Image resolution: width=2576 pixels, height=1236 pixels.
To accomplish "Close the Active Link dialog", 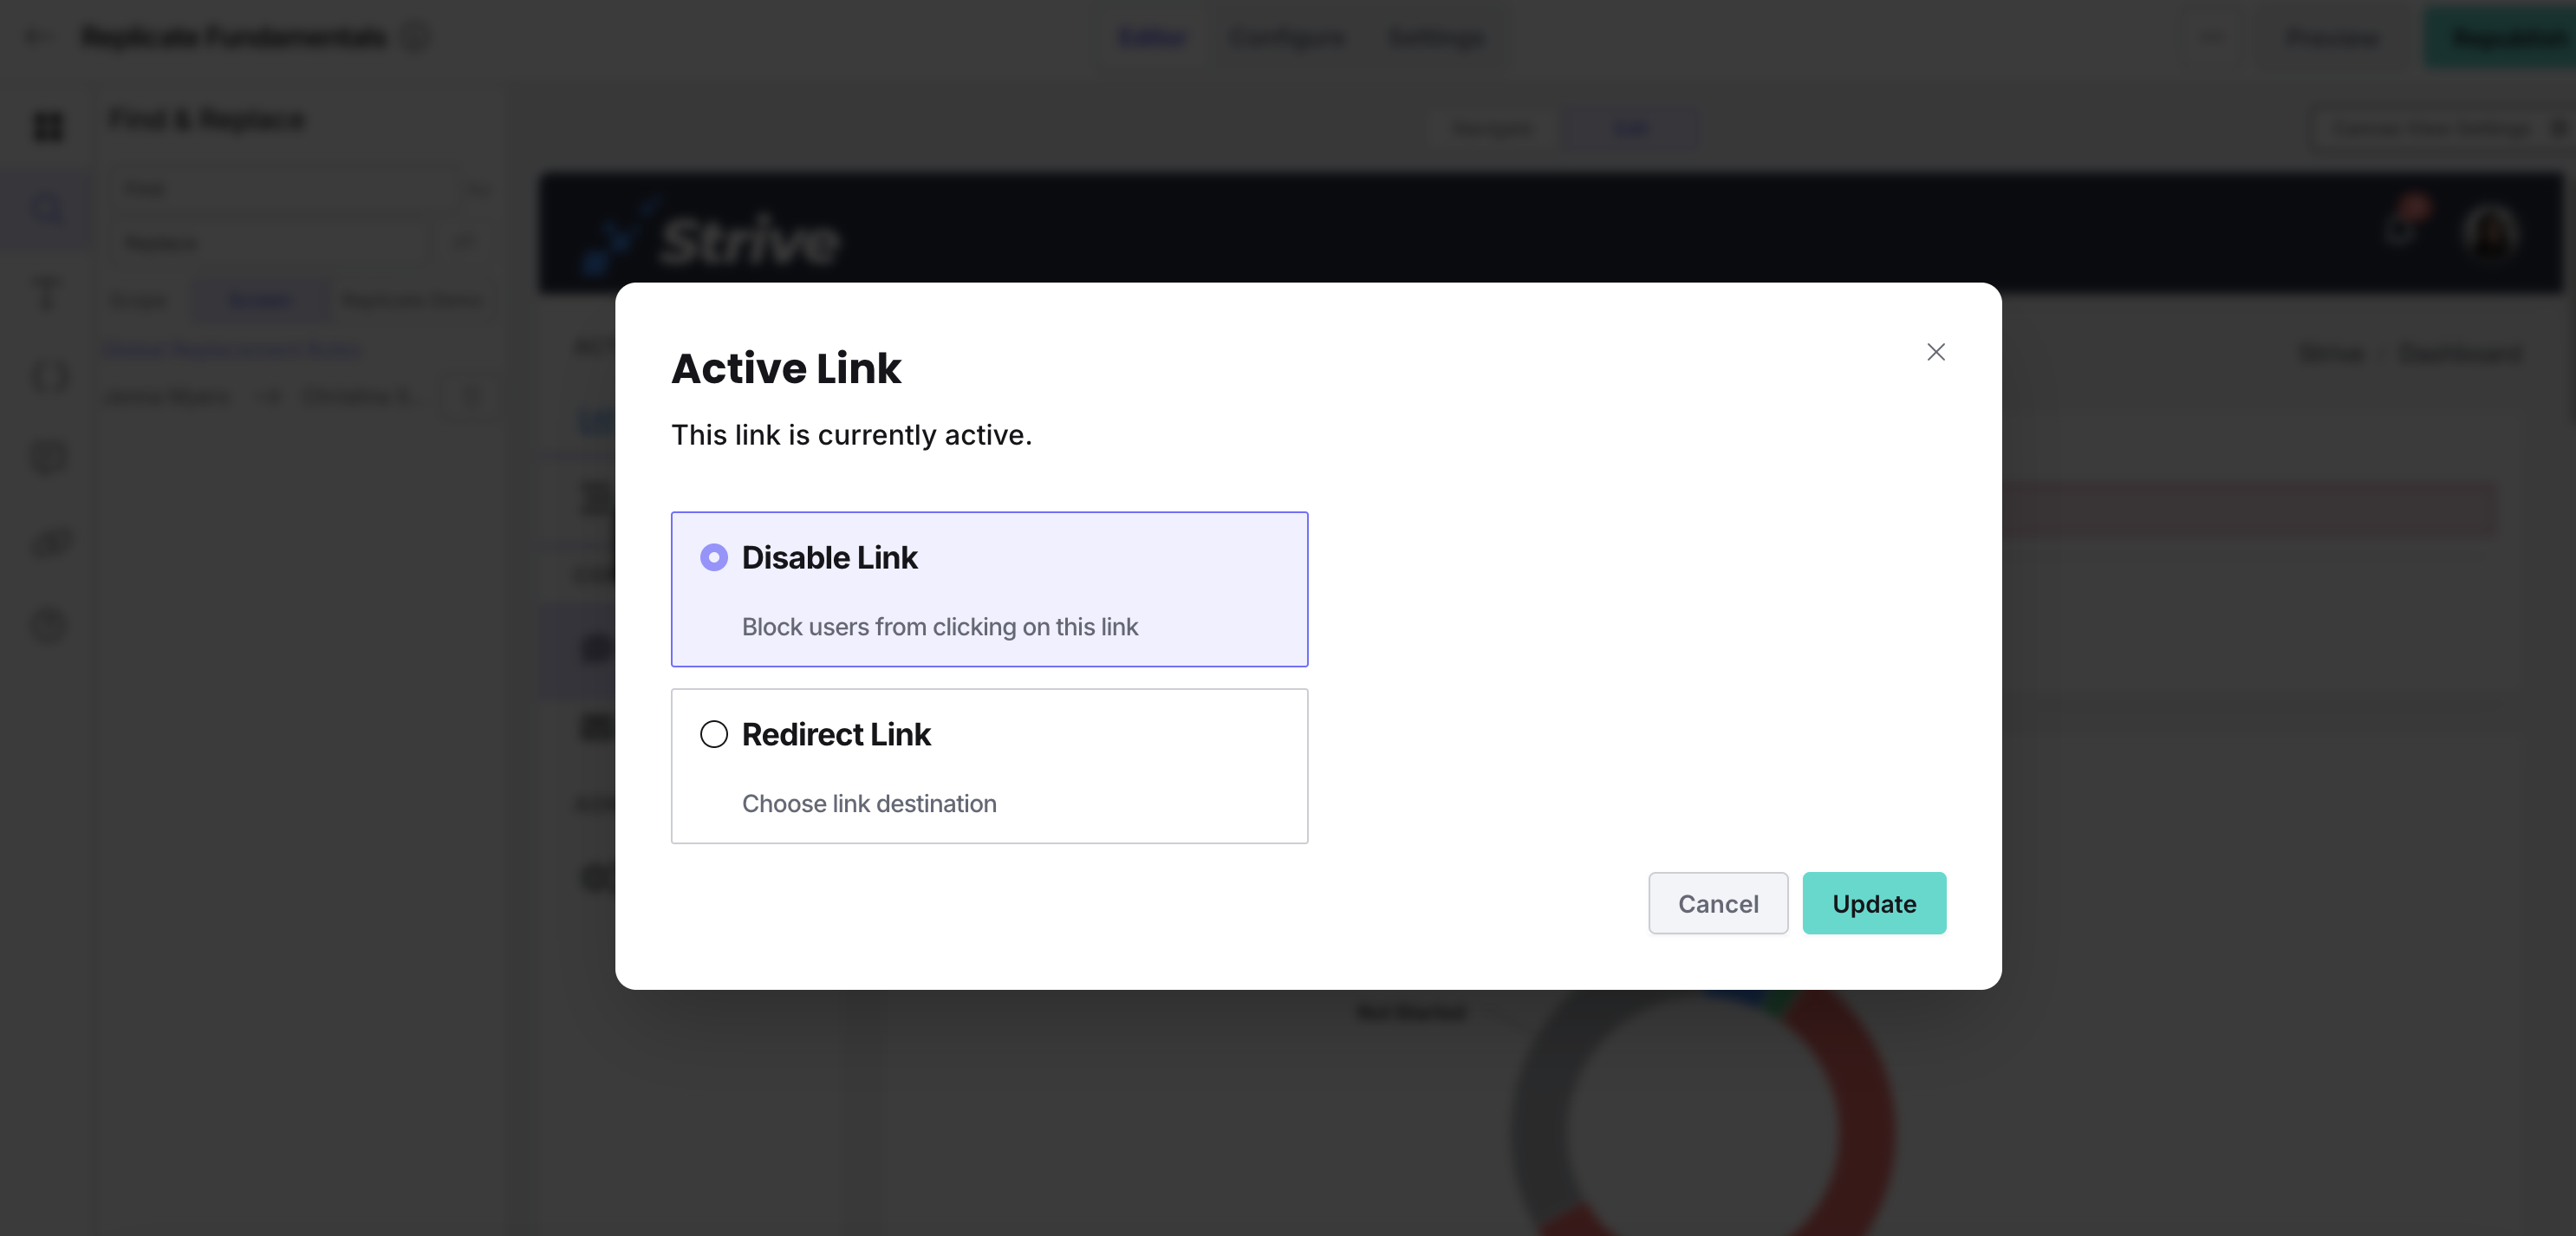I will 1935,352.
